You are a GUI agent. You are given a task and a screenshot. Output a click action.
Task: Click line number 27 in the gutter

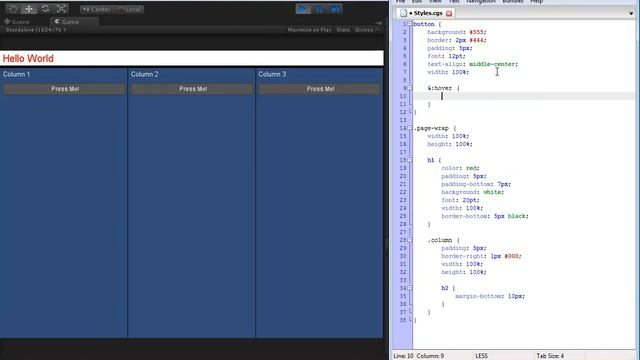click(403, 232)
